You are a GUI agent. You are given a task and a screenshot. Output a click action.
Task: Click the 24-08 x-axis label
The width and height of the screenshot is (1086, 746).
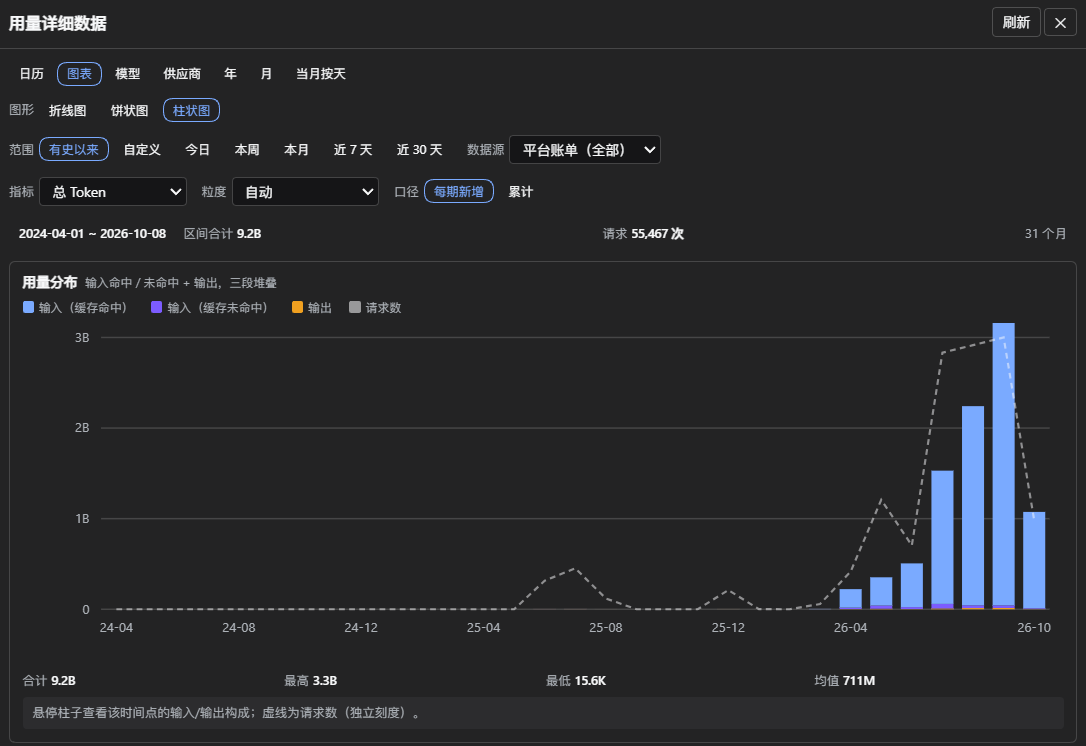pyautogui.click(x=238, y=628)
